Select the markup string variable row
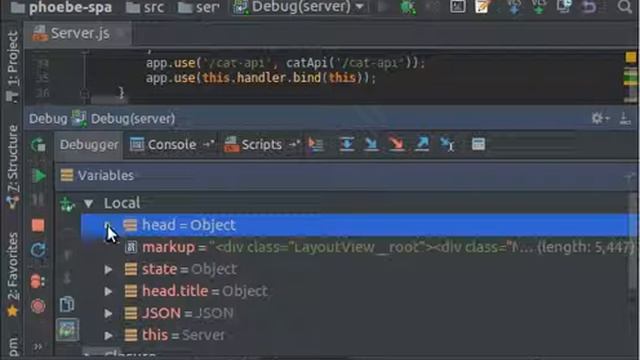Image resolution: width=640 pixels, height=360 pixels. click(359, 247)
